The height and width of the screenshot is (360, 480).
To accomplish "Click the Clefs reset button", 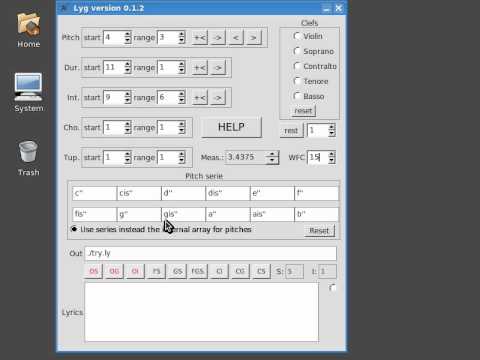I will pyautogui.click(x=303, y=110).
